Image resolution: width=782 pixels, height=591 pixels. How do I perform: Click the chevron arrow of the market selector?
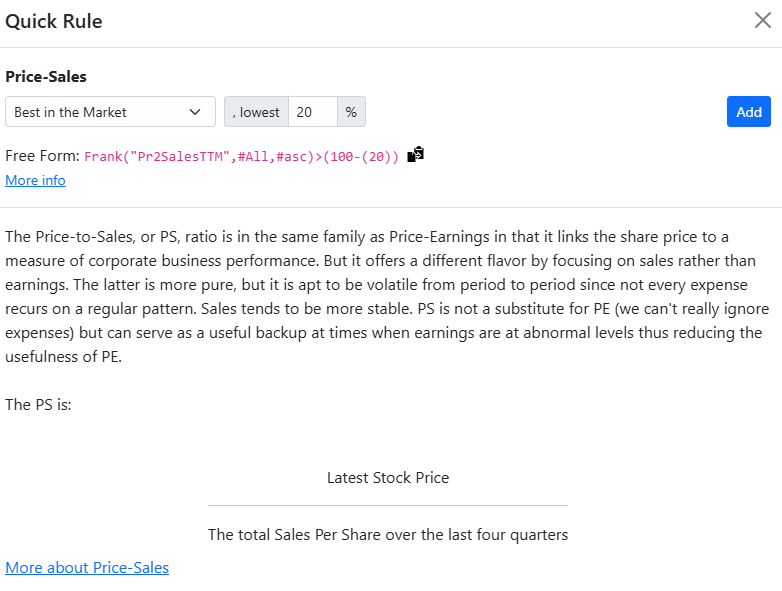195,112
